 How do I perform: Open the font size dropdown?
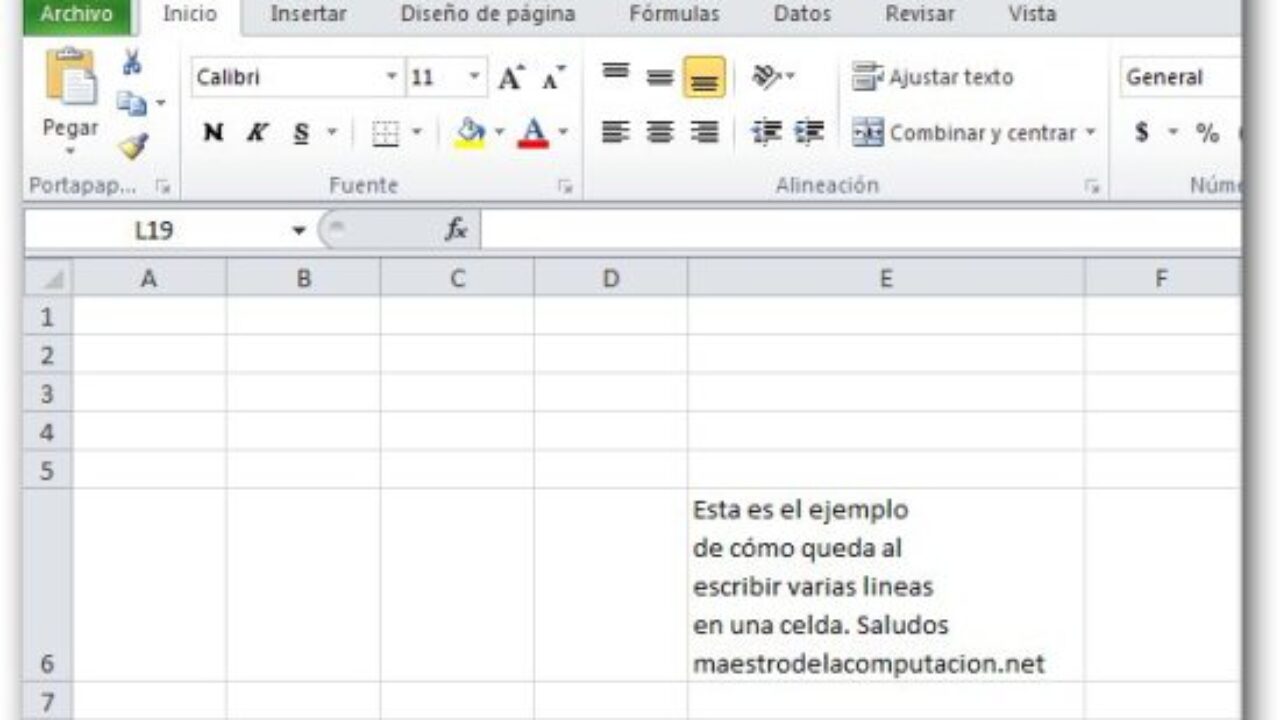pos(475,78)
